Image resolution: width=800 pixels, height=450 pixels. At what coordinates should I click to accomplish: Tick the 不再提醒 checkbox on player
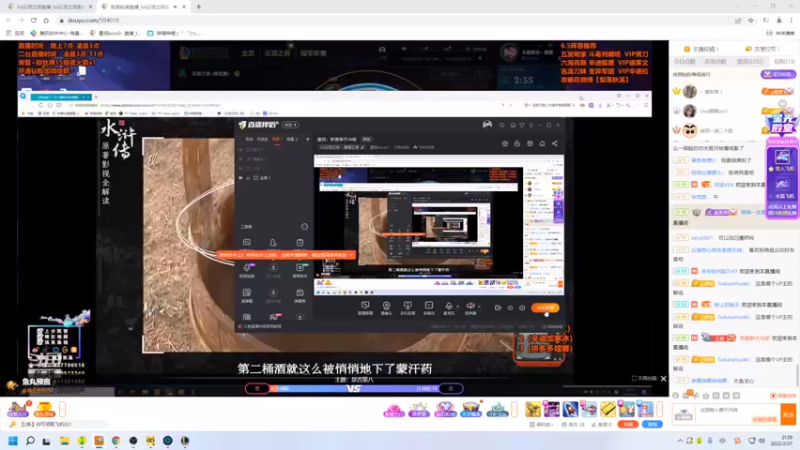point(634,379)
